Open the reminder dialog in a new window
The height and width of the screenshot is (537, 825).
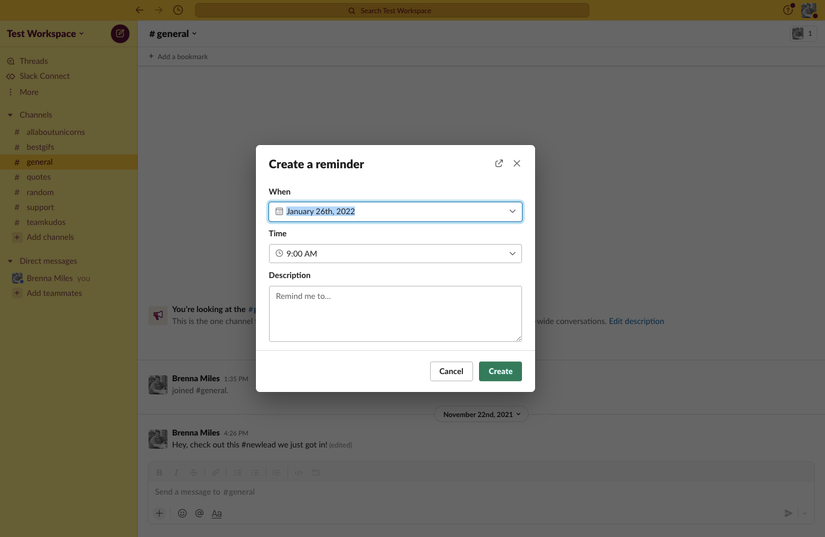pos(499,164)
